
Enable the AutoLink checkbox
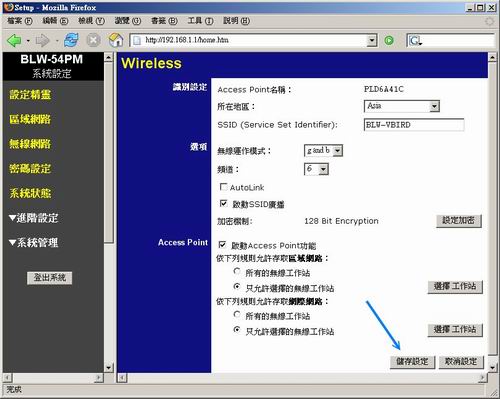click(224, 187)
